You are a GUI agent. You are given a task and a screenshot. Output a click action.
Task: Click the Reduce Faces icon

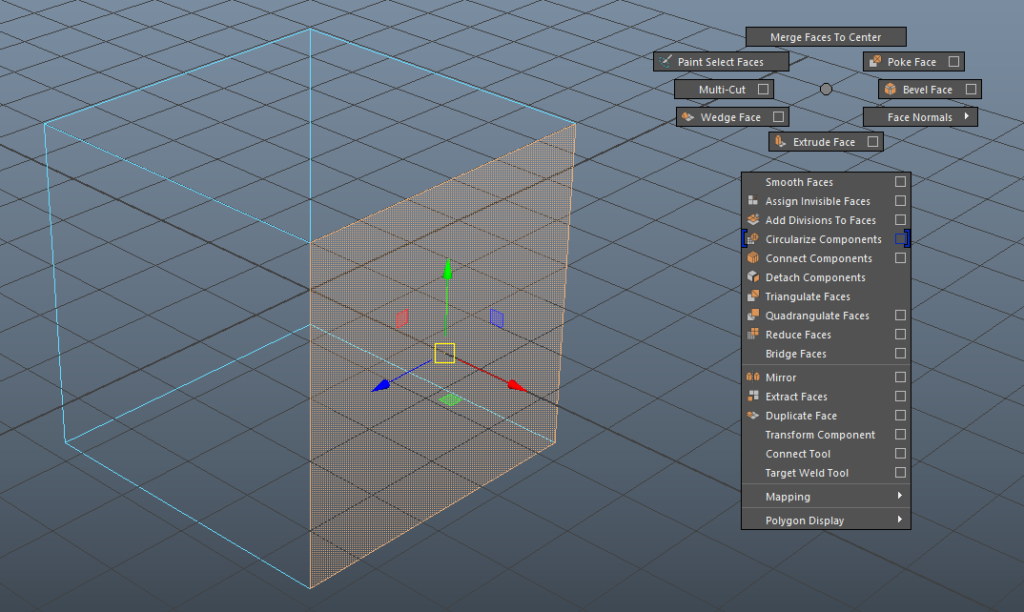753,334
